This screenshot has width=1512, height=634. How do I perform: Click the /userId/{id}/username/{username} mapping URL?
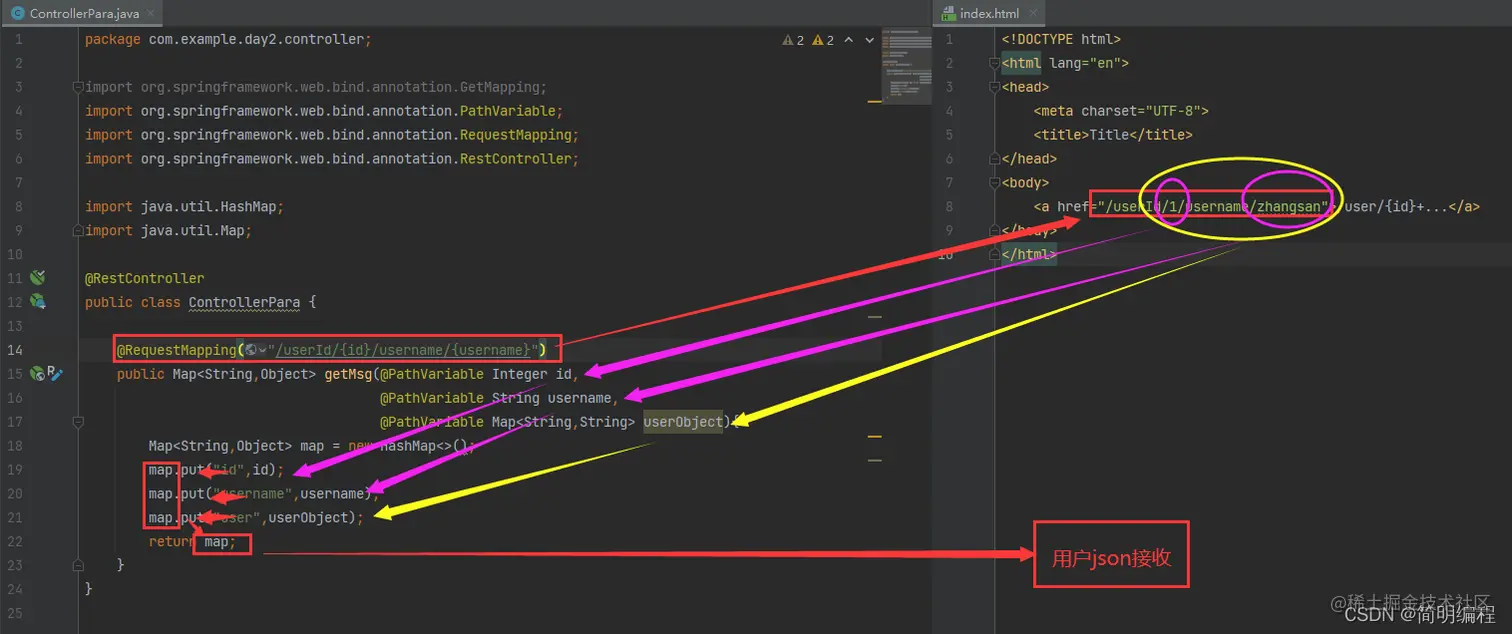[404, 350]
